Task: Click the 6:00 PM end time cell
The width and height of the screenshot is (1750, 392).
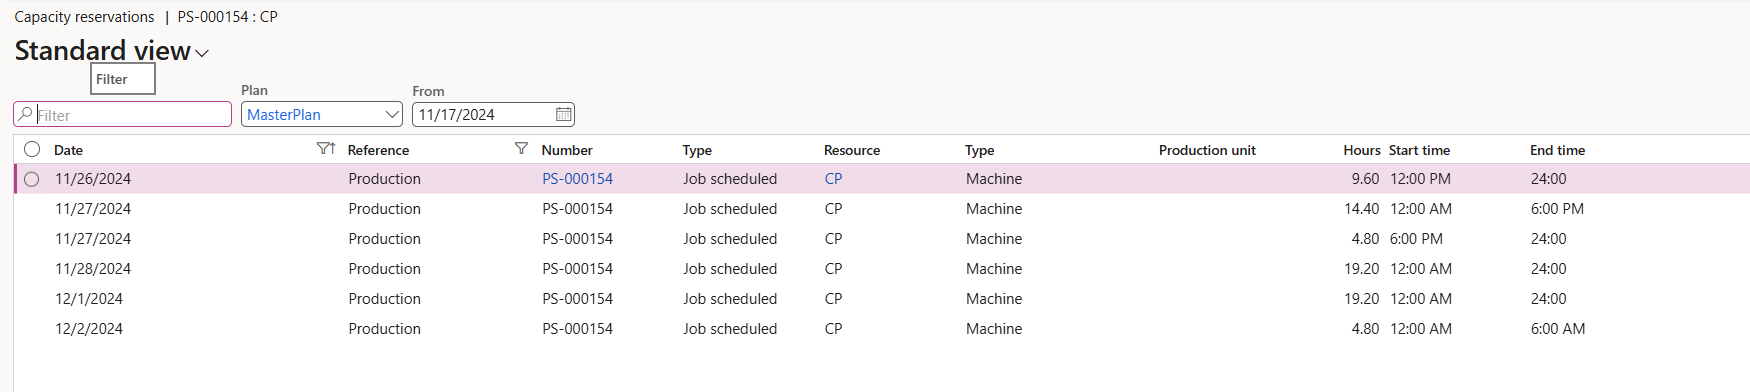Action: pyautogui.click(x=1557, y=209)
